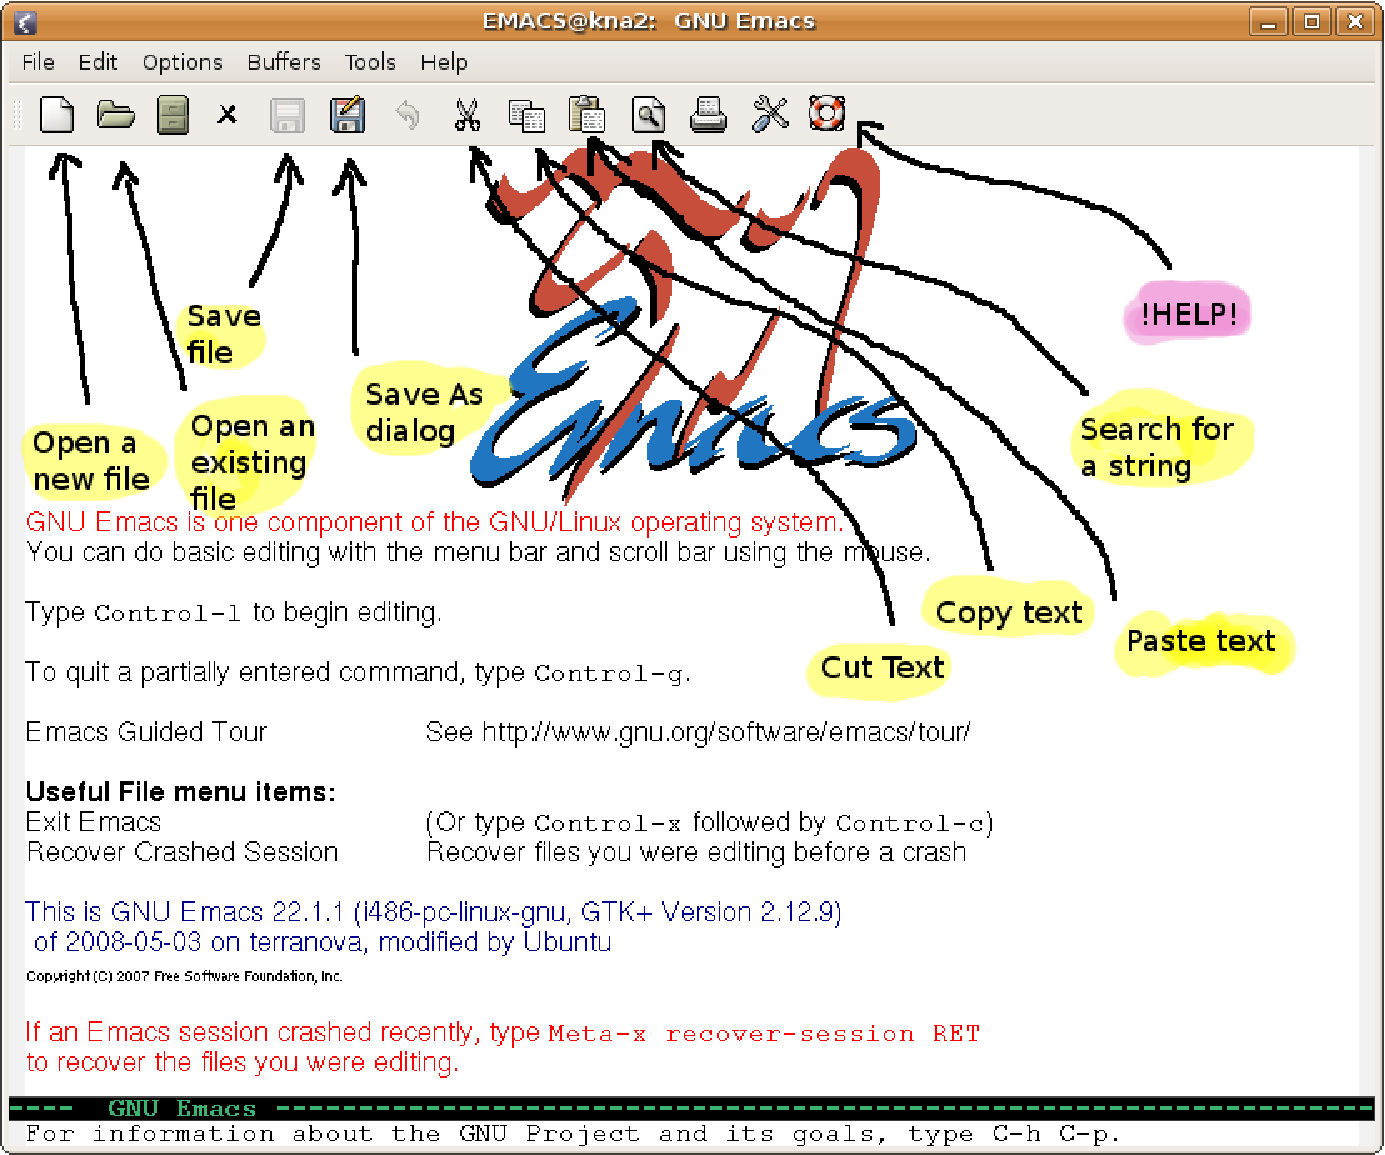Cut text using the scissors icon
This screenshot has width=1385, height=1155.
coord(467,115)
